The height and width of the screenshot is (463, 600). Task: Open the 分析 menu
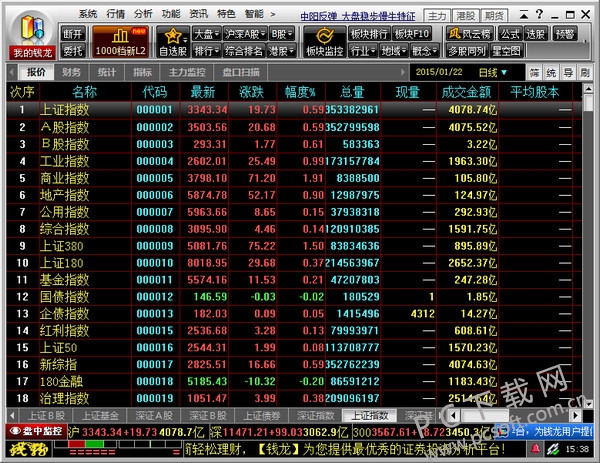(143, 15)
